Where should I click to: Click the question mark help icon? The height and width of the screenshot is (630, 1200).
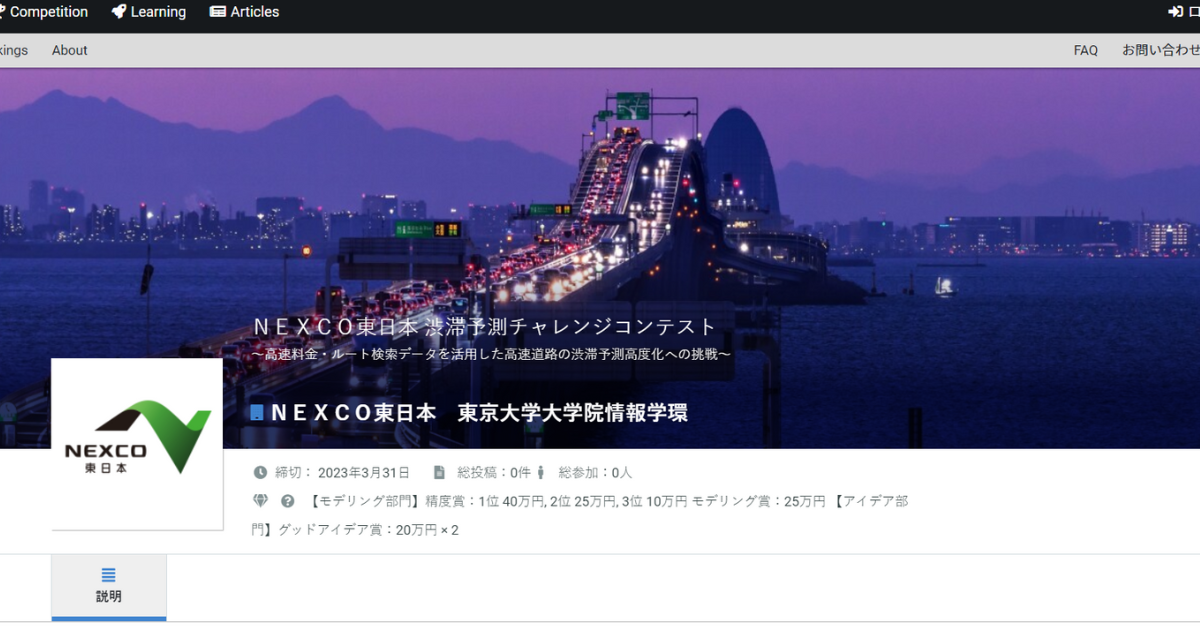pyautogui.click(x=288, y=501)
